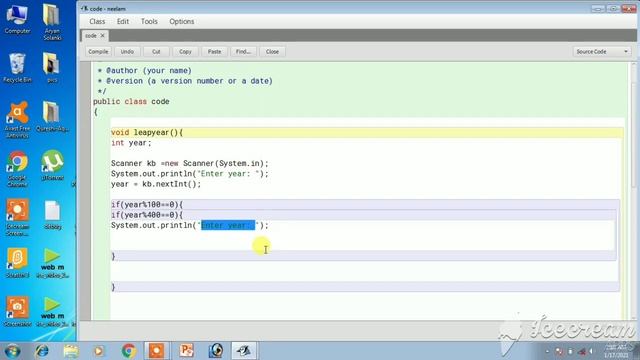Click the Undo button
The height and width of the screenshot is (360, 640).
(127, 52)
